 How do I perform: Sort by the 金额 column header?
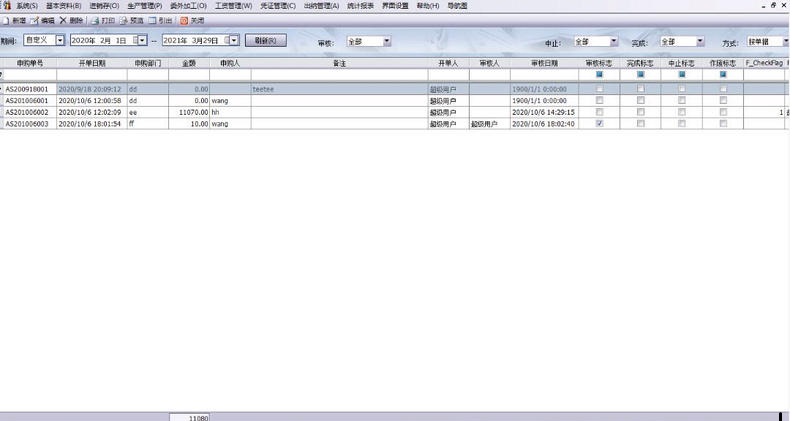(x=189, y=63)
